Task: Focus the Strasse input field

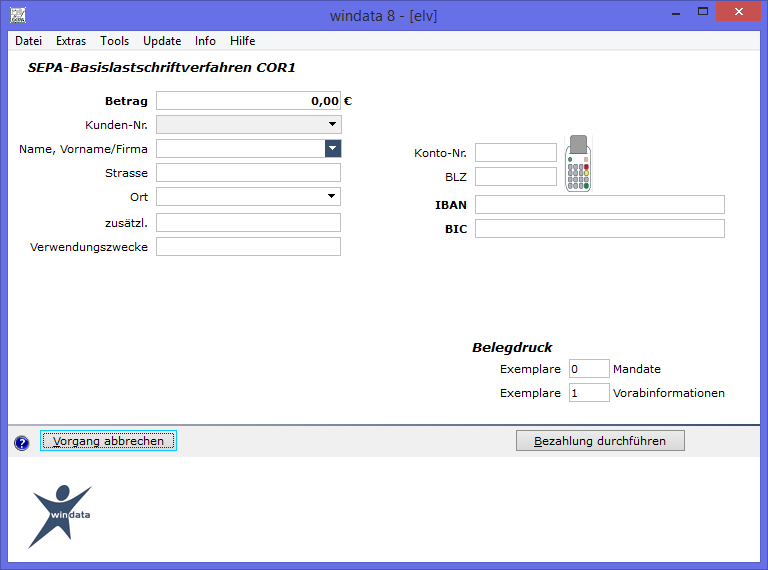Action: [x=248, y=172]
